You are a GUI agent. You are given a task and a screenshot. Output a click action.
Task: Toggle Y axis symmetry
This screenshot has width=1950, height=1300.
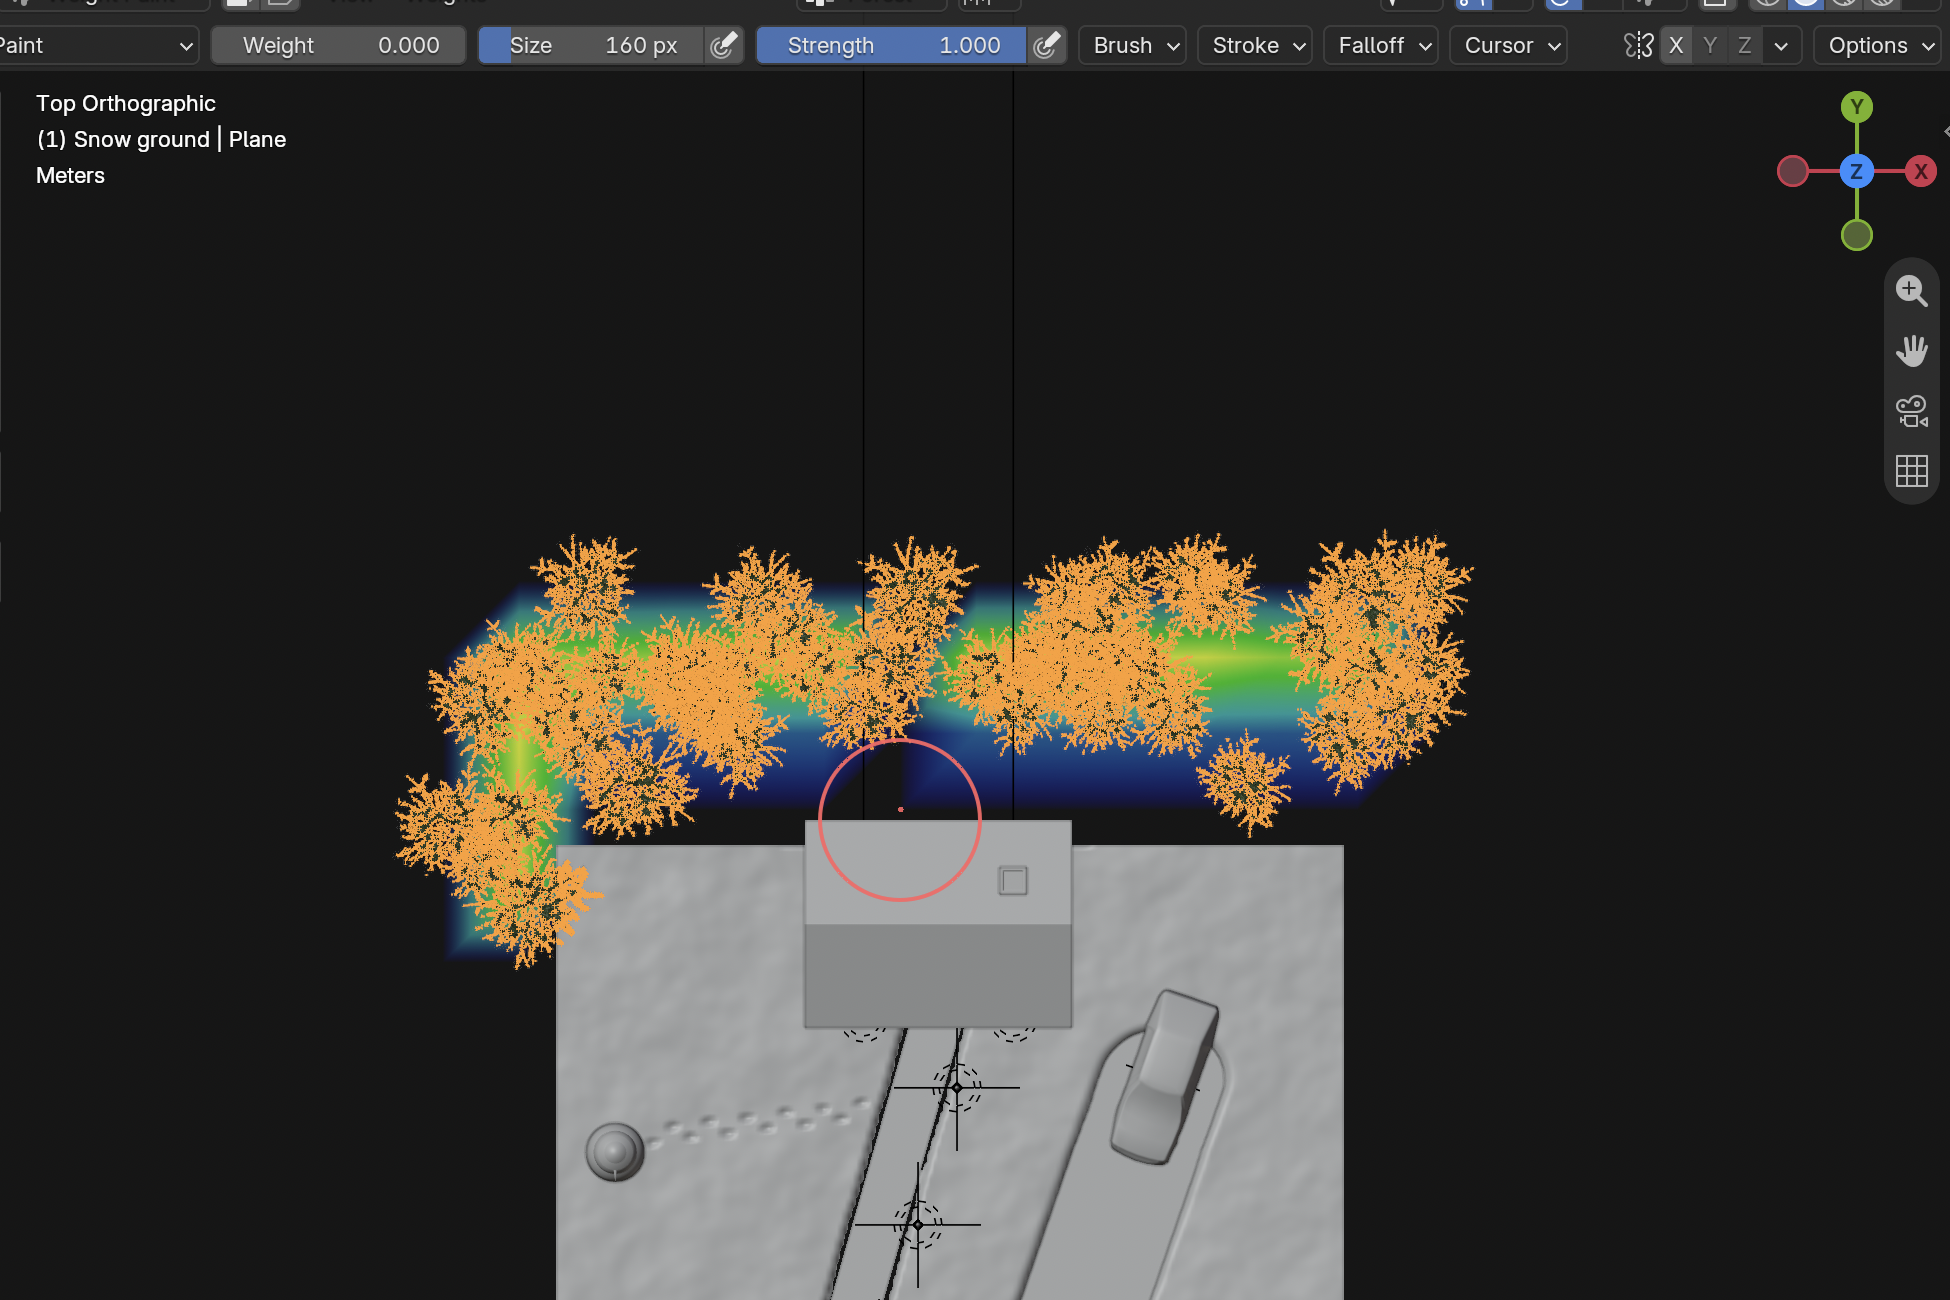(x=1710, y=46)
